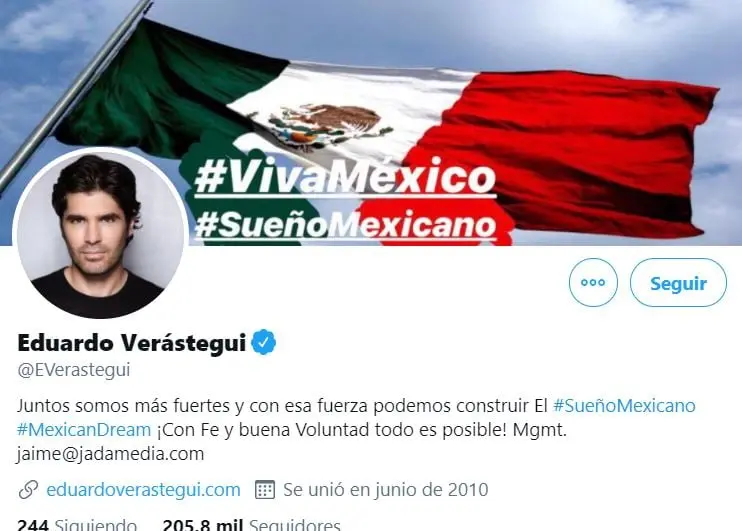Open the 244 Siguiendo following list
This screenshot has height=531, width=742.
(77, 524)
